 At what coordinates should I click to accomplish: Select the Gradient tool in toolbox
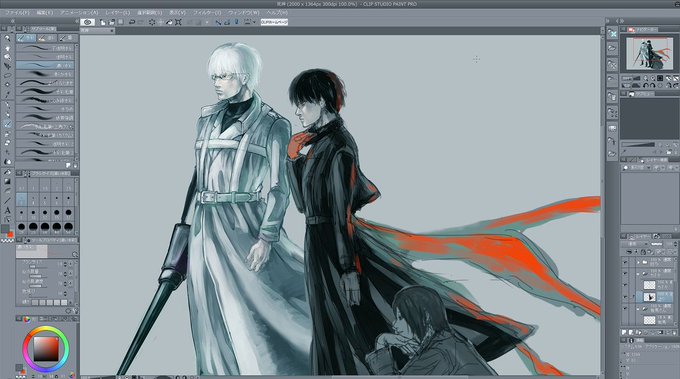7,181
